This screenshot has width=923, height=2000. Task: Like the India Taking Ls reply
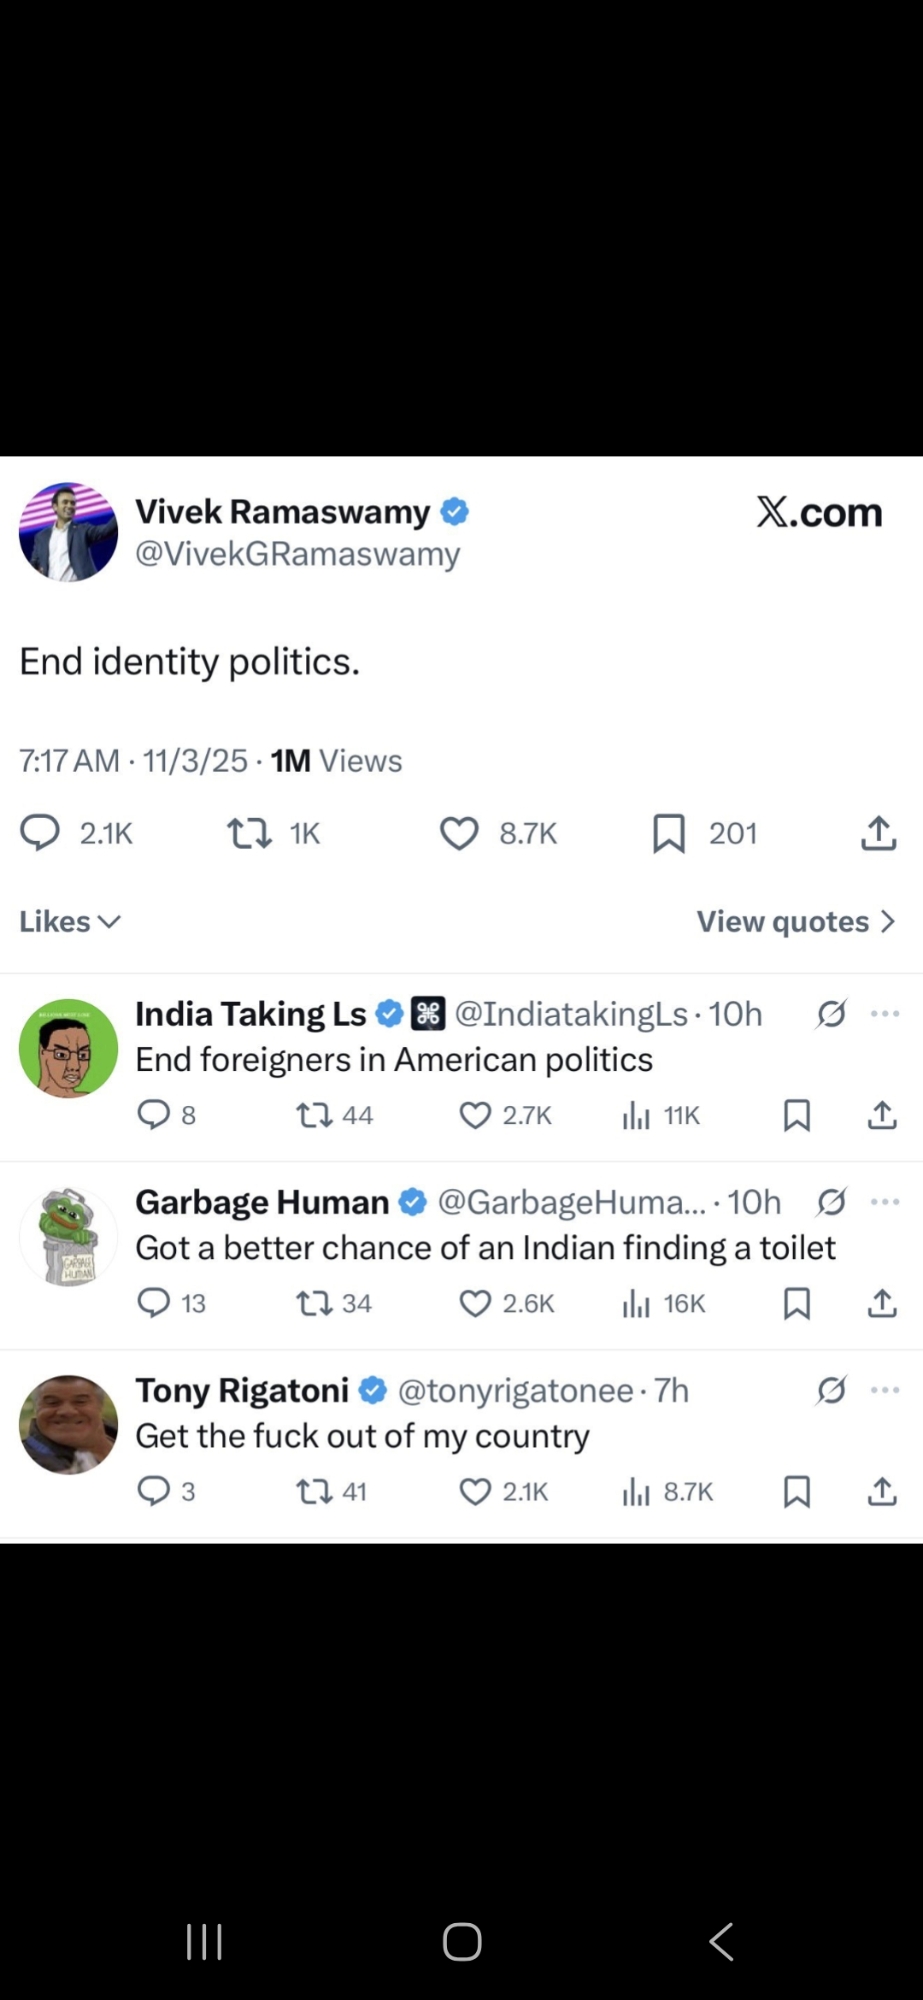475,1115
